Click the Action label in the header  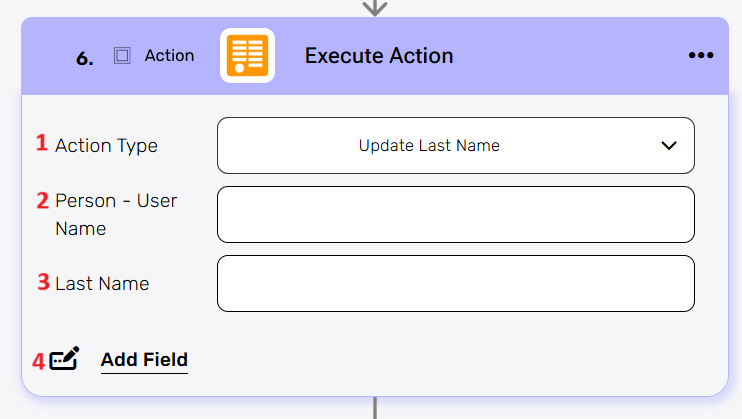pyautogui.click(x=169, y=56)
